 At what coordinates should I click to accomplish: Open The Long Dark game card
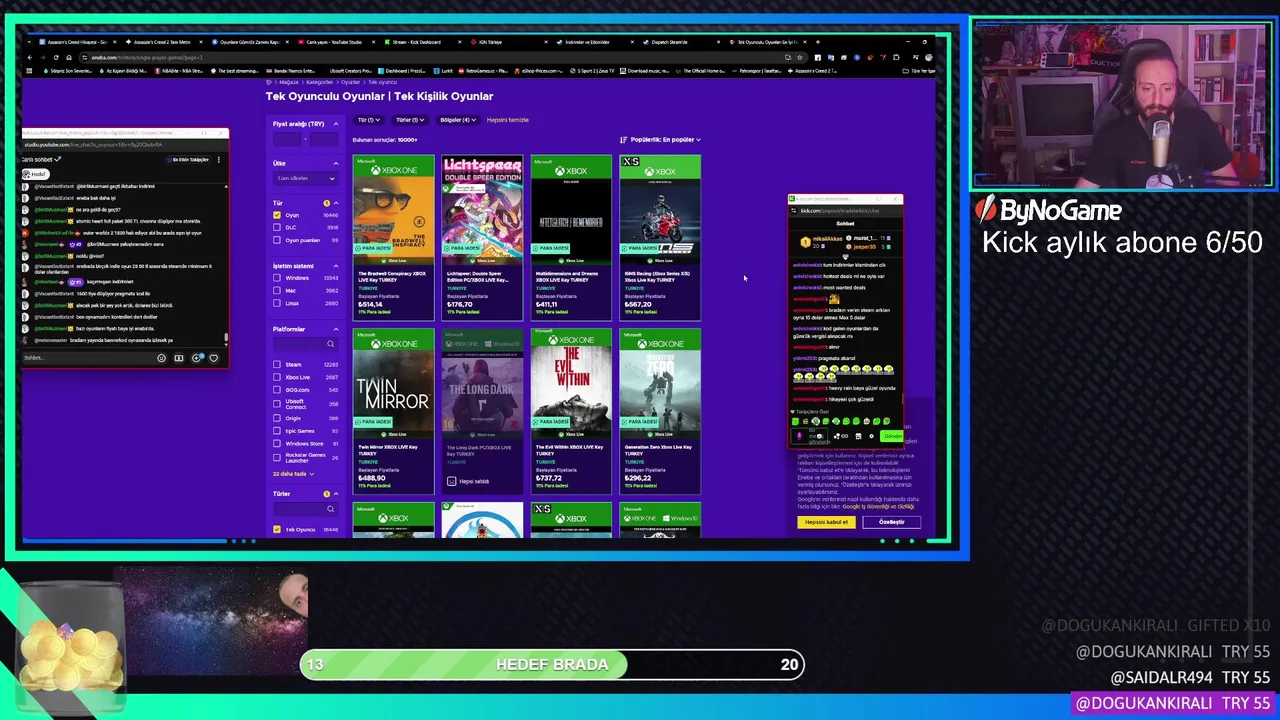(x=482, y=411)
